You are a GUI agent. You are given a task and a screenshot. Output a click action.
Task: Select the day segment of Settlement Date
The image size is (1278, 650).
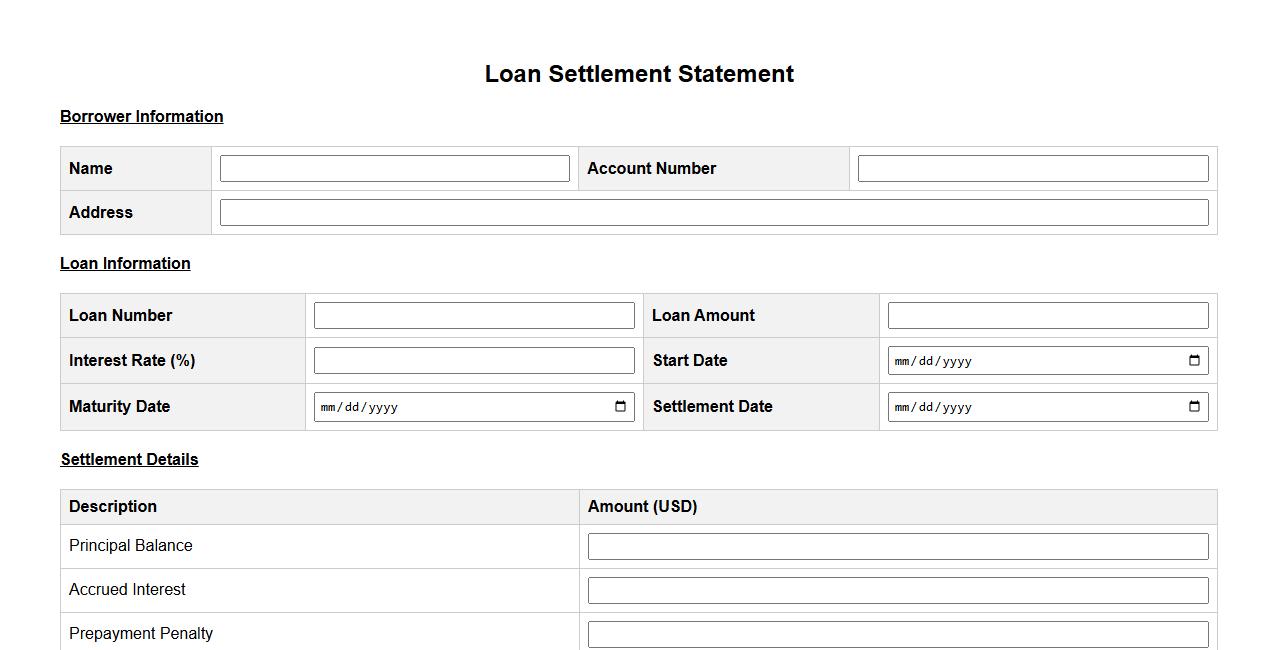(x=929, y=408)
